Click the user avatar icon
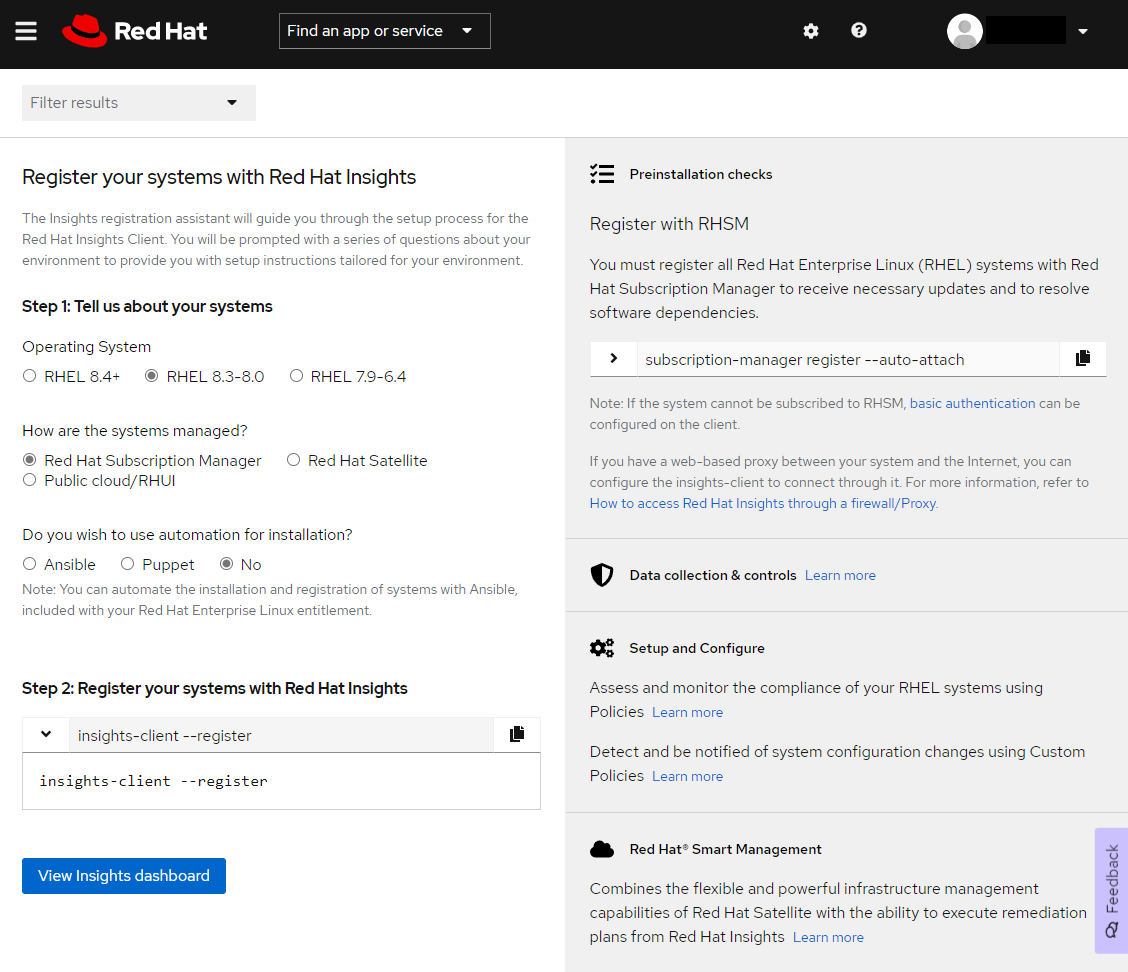Viewport: 1128px width, 972px height. tap(964, 31)
